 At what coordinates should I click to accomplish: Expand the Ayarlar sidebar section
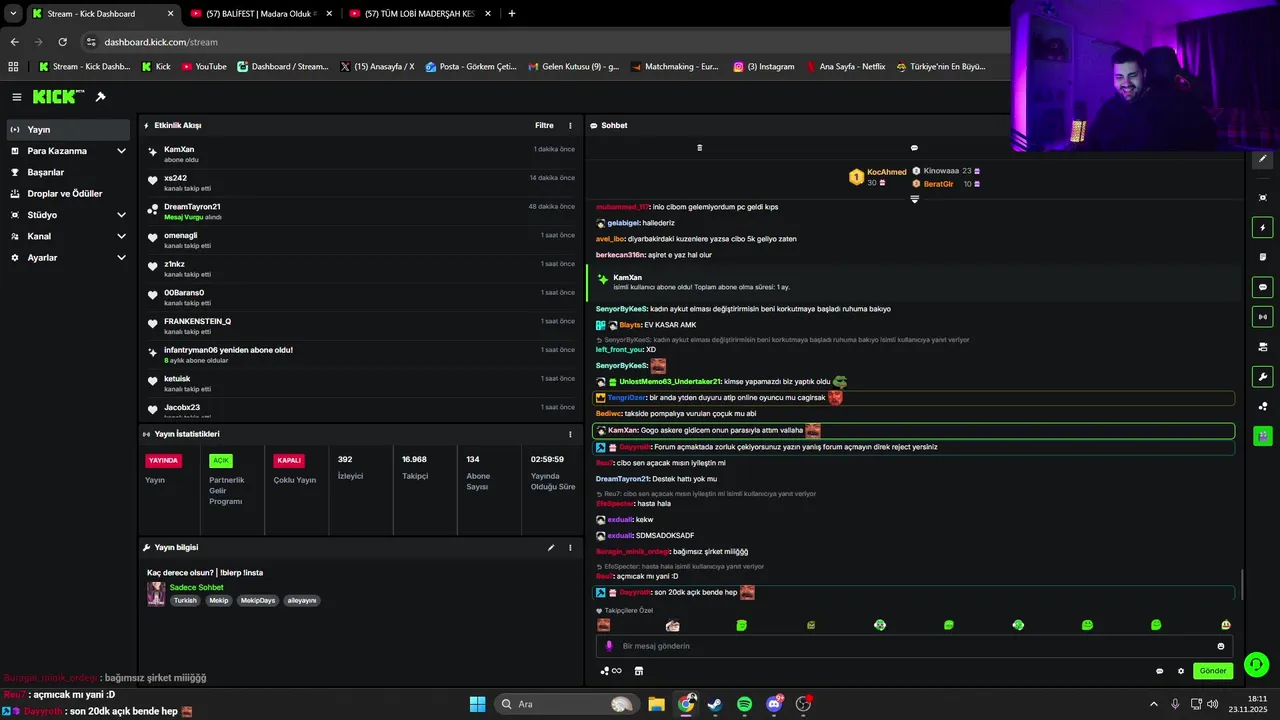click(x=68, y=258)
